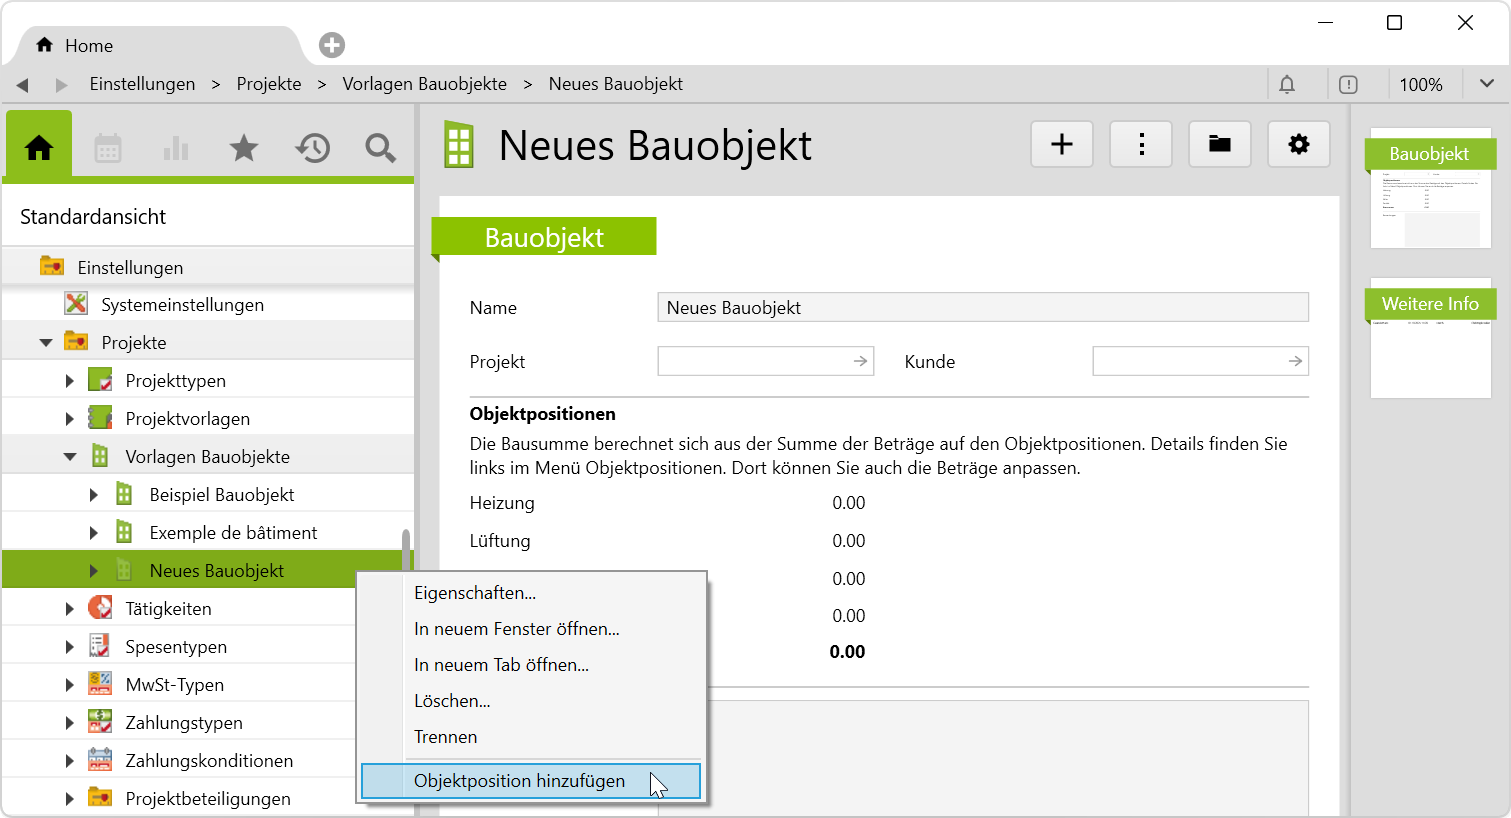The image size is (1511, 818).
Task: Click the plus button beside title
Action: coord(1061,145)
